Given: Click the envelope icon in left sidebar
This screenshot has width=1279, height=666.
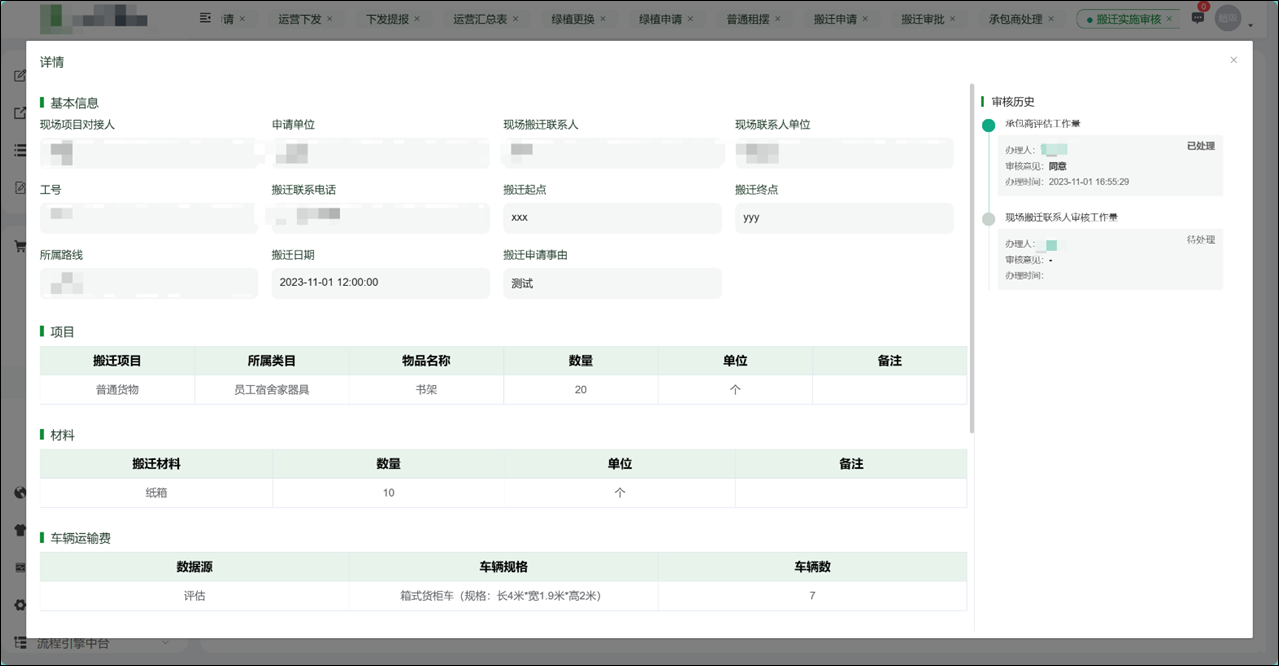Looking at the screenshot, I should 20,567.
